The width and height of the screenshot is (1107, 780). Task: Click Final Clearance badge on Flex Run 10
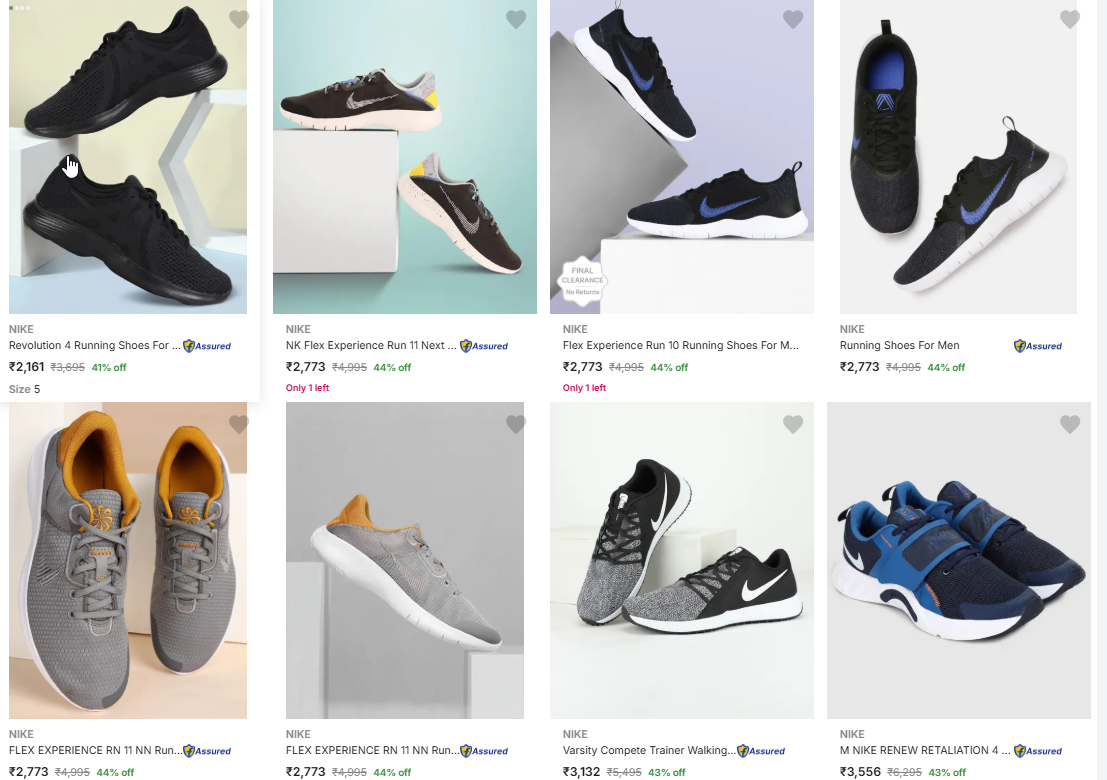[582, 280]
